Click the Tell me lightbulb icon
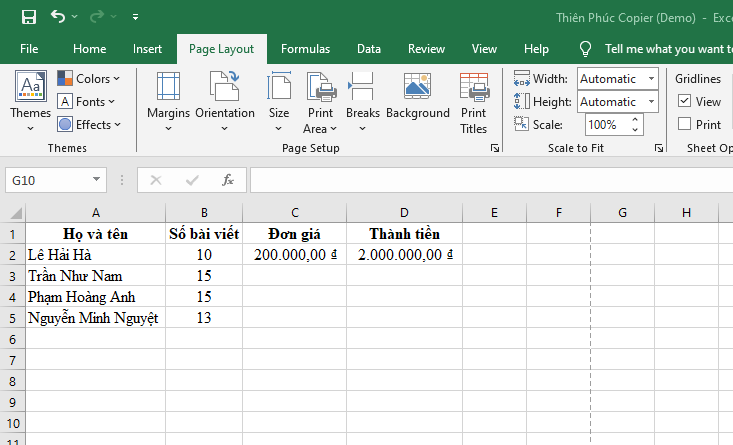Viewport: 733px width, 445px height. (585, 49)
